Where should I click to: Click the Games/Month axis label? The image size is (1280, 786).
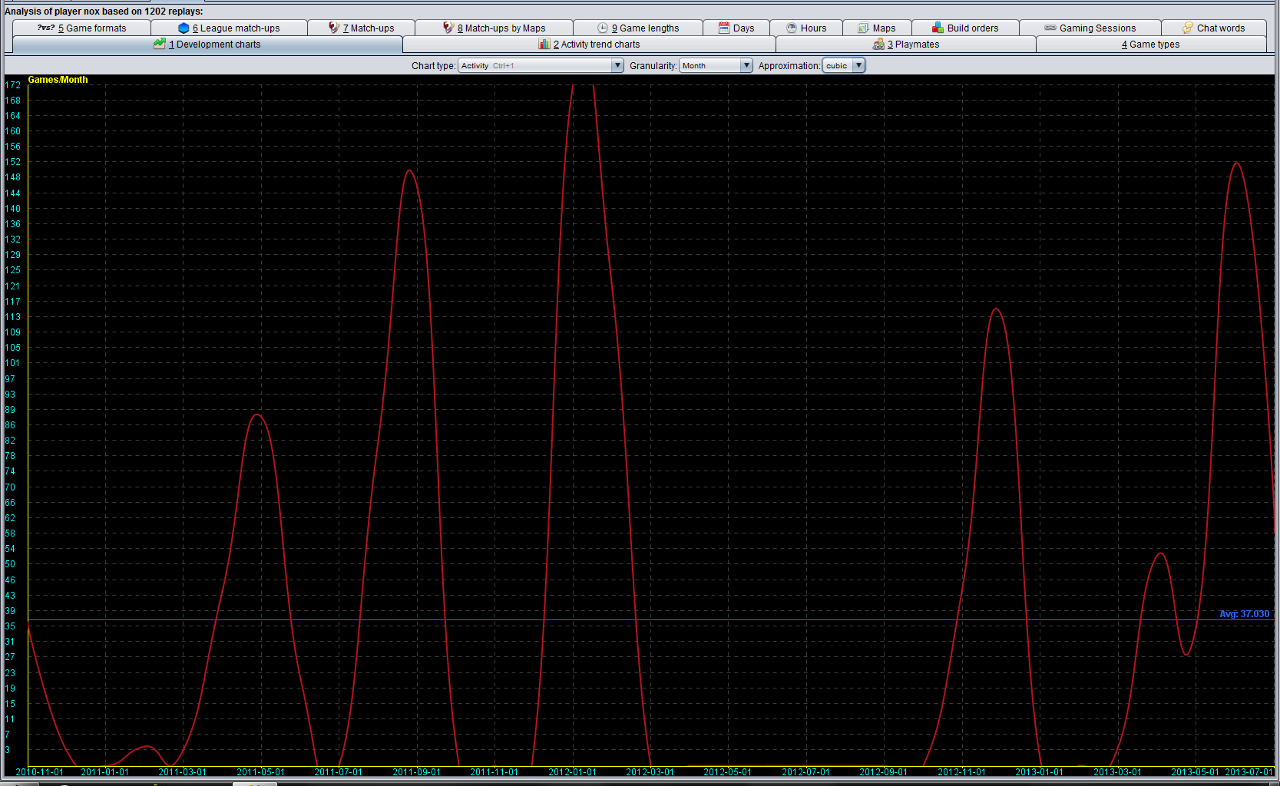(x=58, y=79)
